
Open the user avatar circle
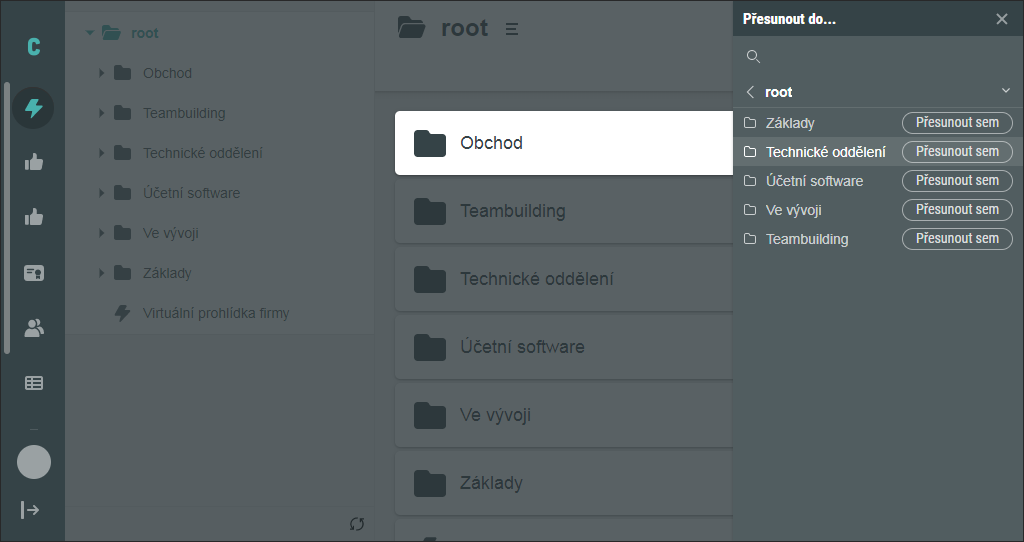34,462
